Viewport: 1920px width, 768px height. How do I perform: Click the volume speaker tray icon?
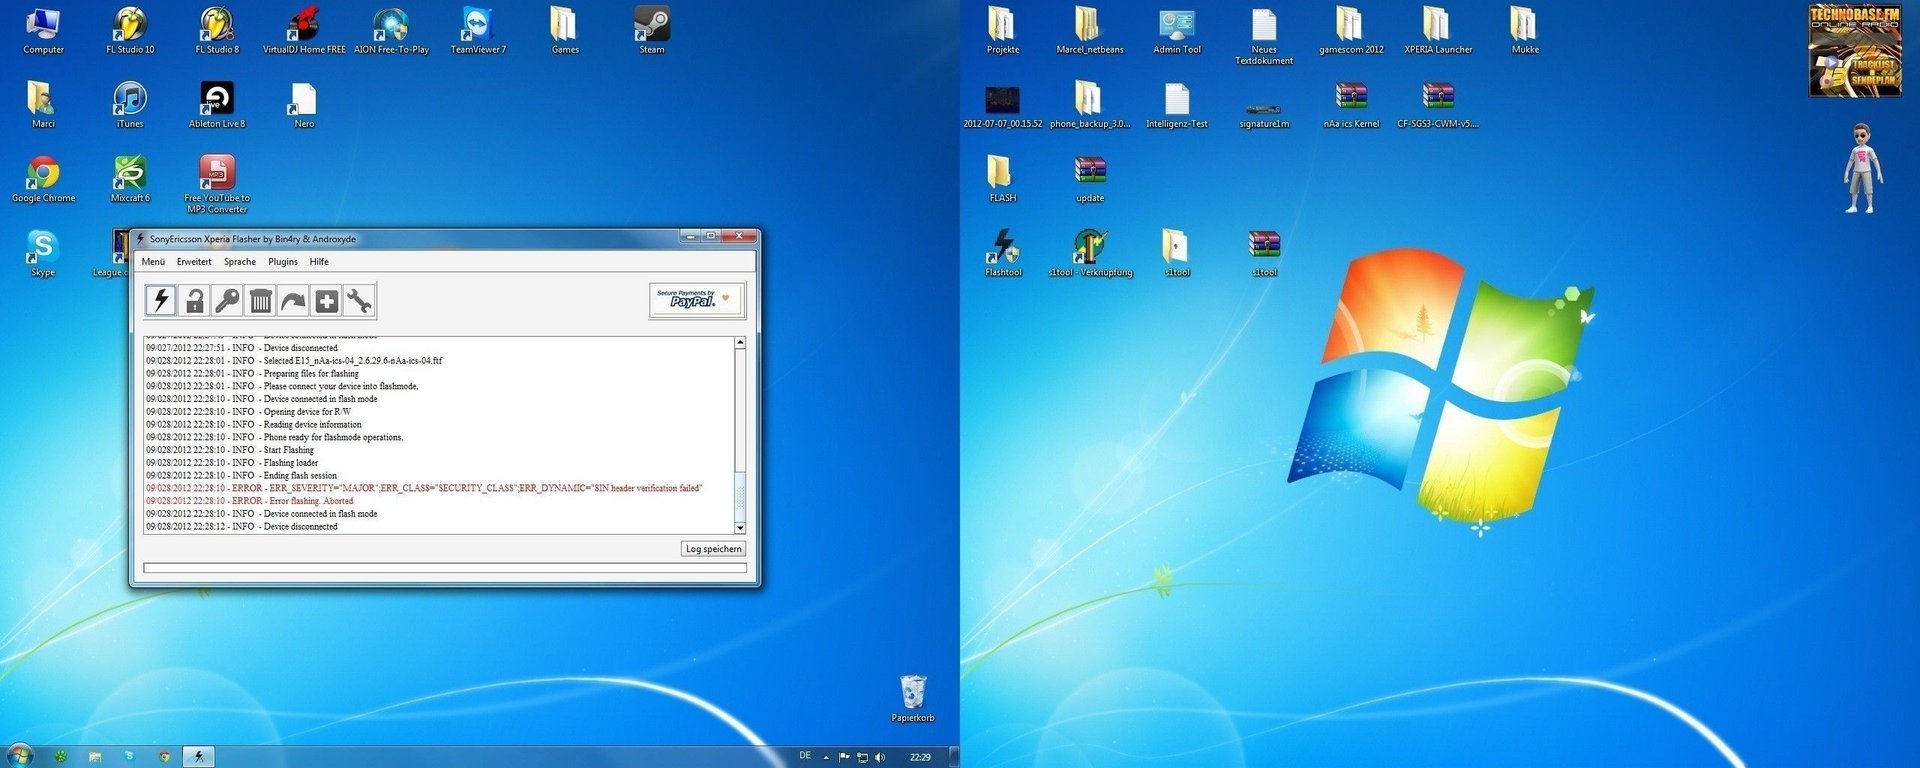880,757
